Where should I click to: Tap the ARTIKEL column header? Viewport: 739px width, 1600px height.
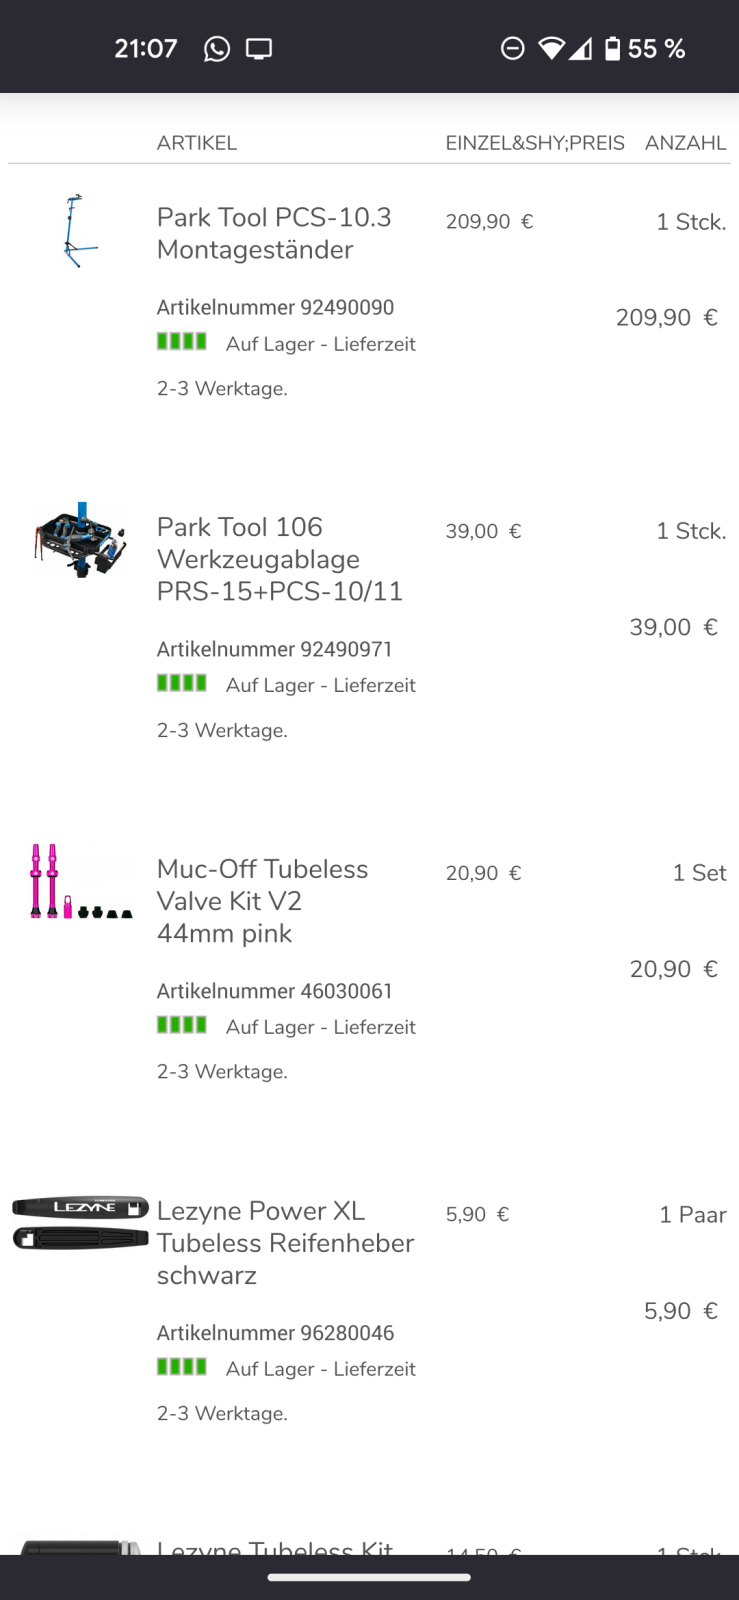pos(197,143)
